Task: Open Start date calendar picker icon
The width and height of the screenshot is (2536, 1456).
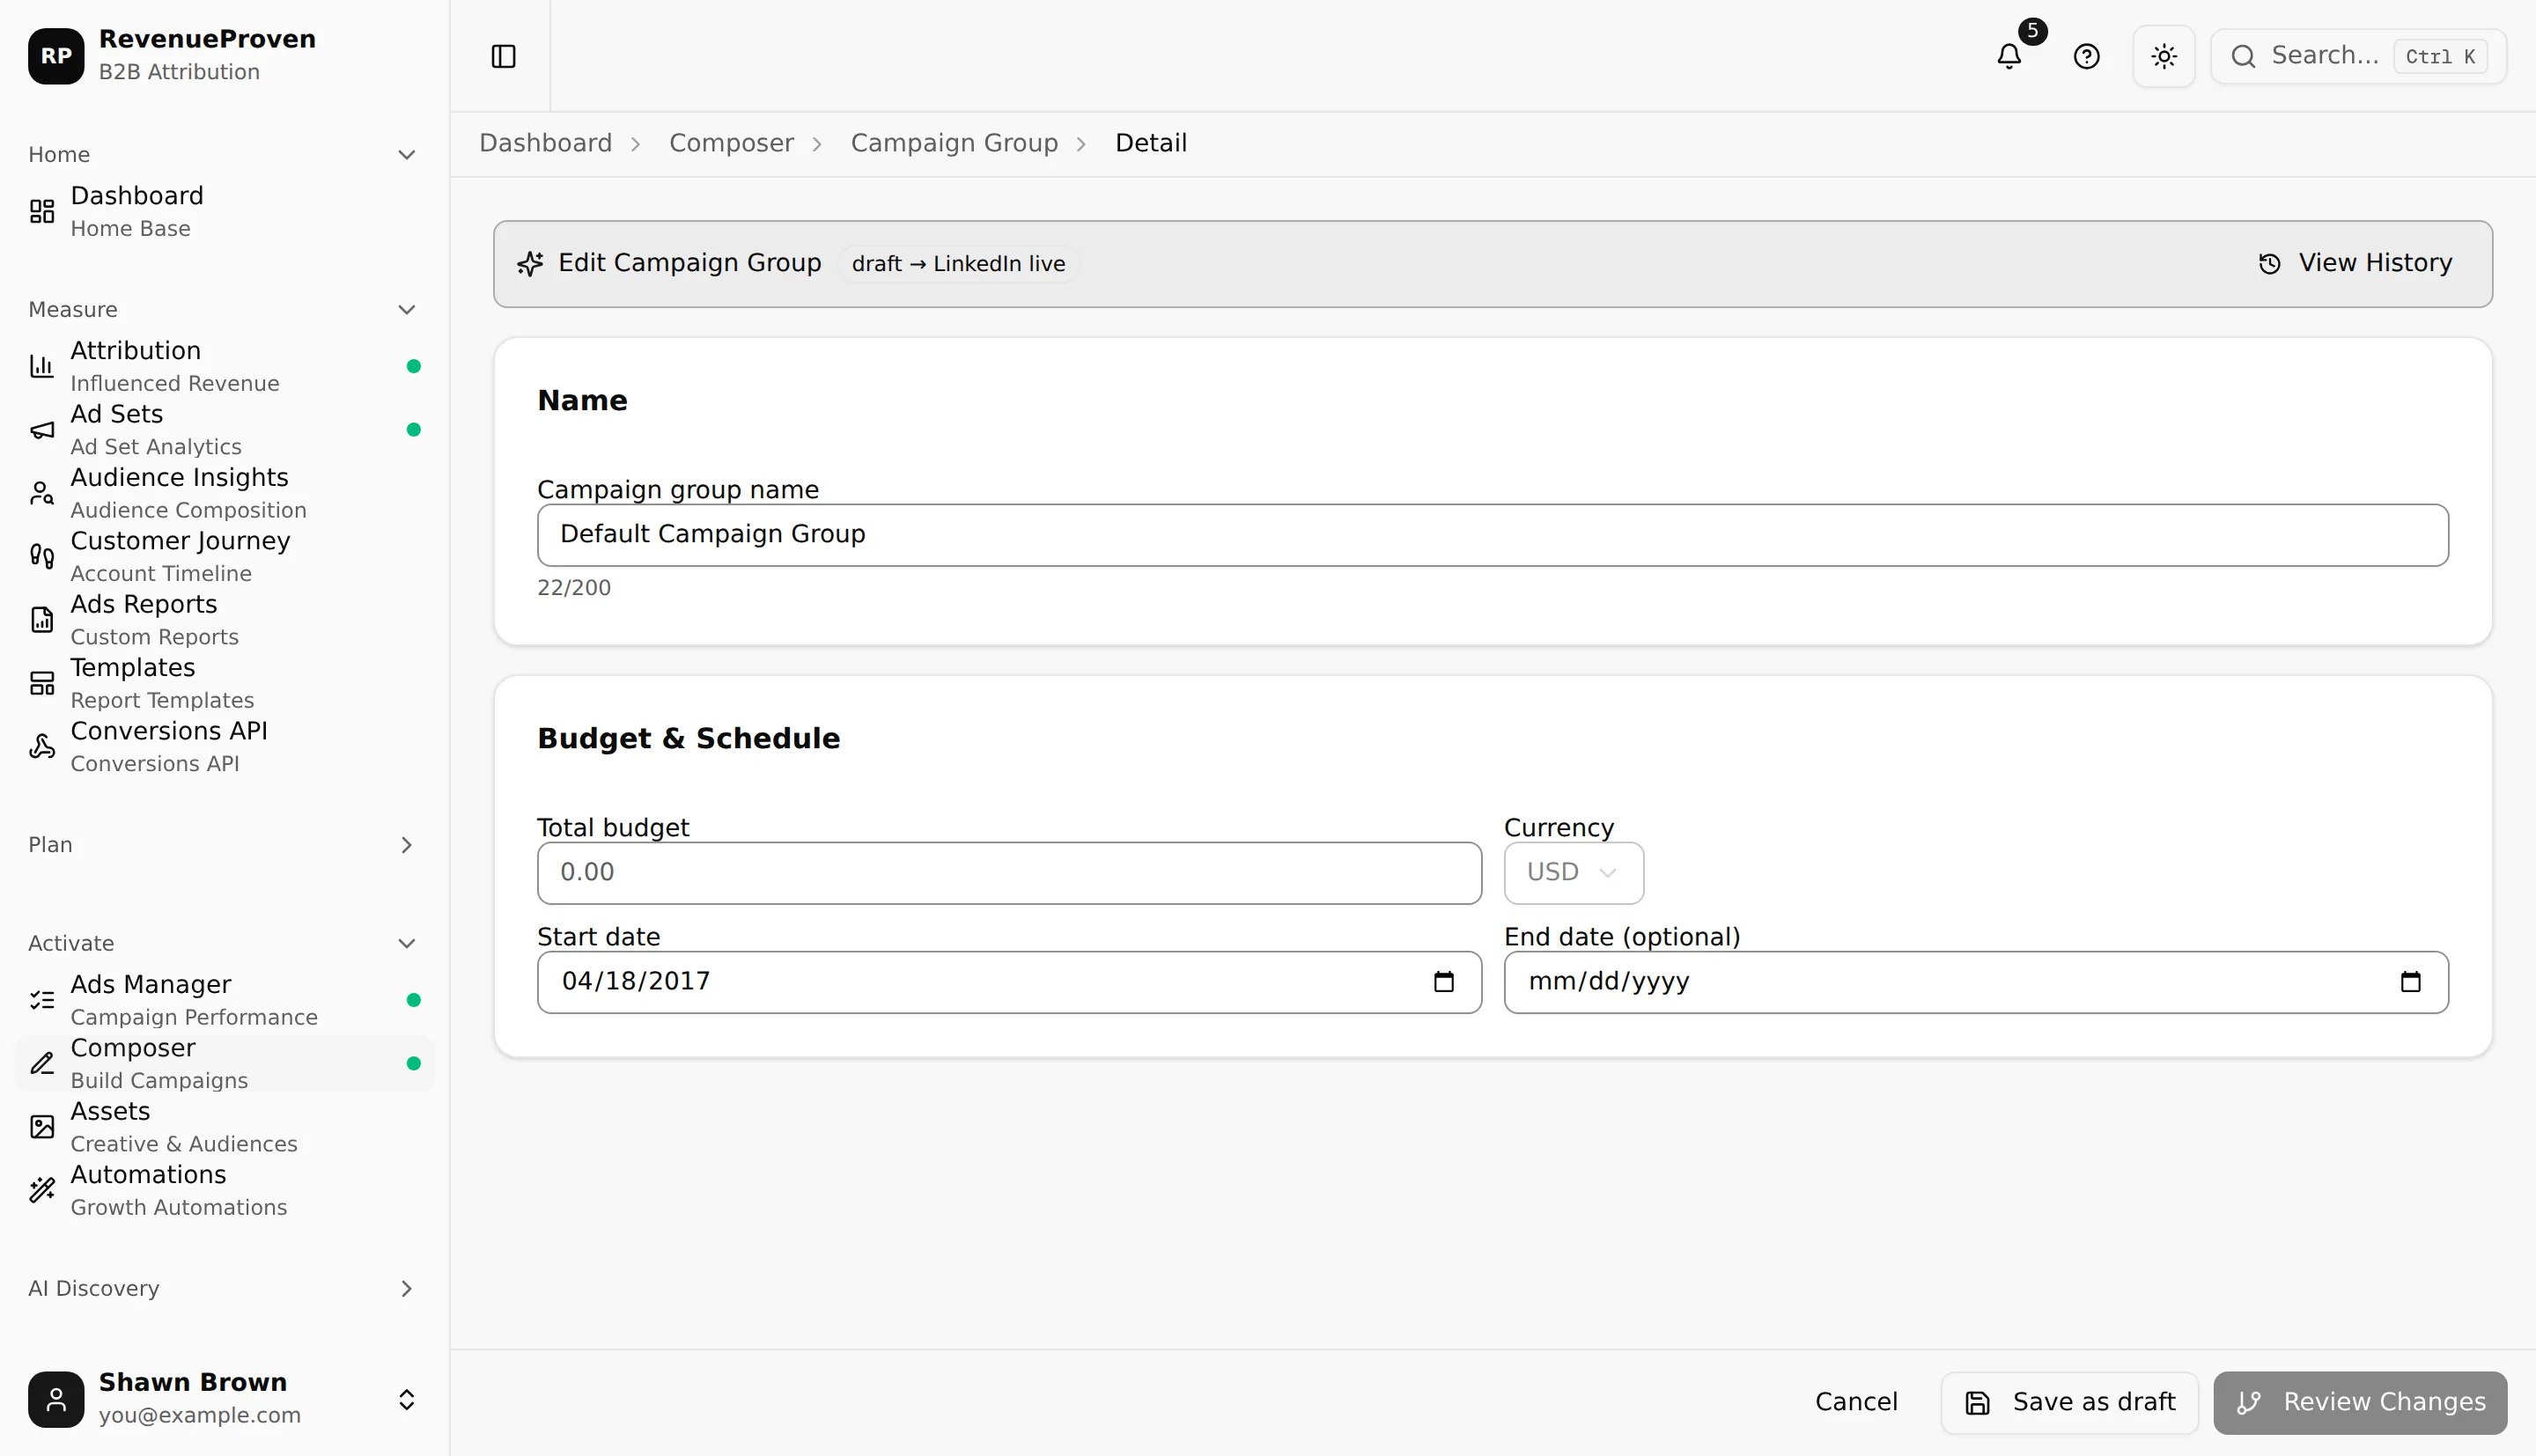Action: [1443, 982]
